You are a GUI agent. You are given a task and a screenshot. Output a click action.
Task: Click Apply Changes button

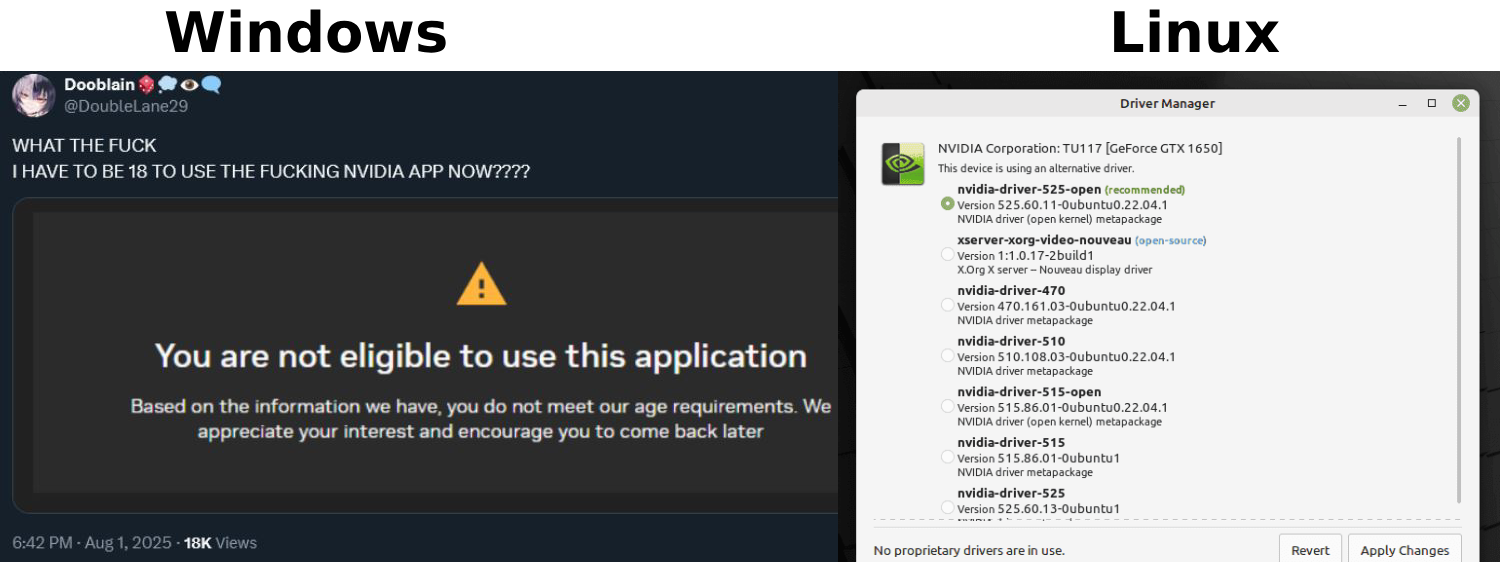pos(1404,550)
